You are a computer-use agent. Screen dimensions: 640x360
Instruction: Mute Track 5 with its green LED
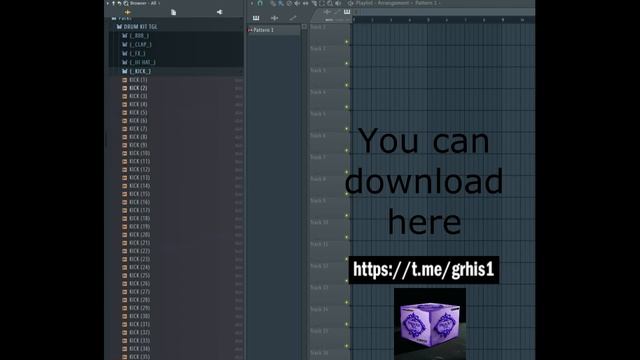[x=347, y=129]
